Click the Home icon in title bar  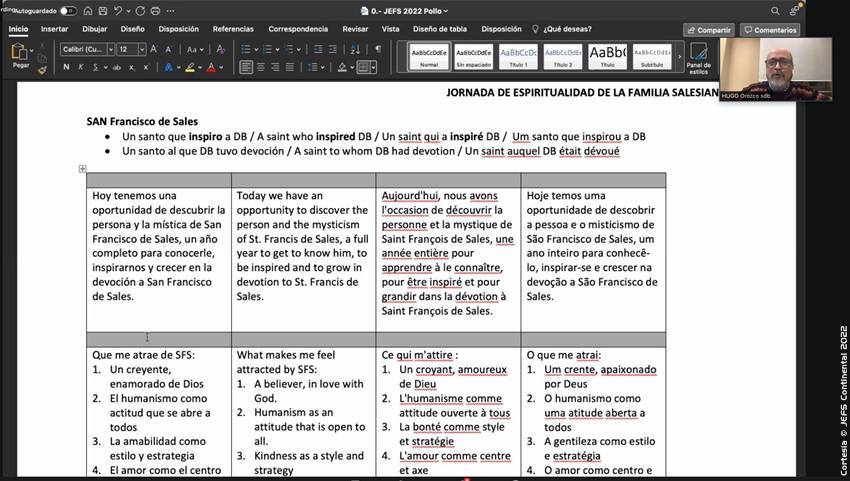coord(88,11)
